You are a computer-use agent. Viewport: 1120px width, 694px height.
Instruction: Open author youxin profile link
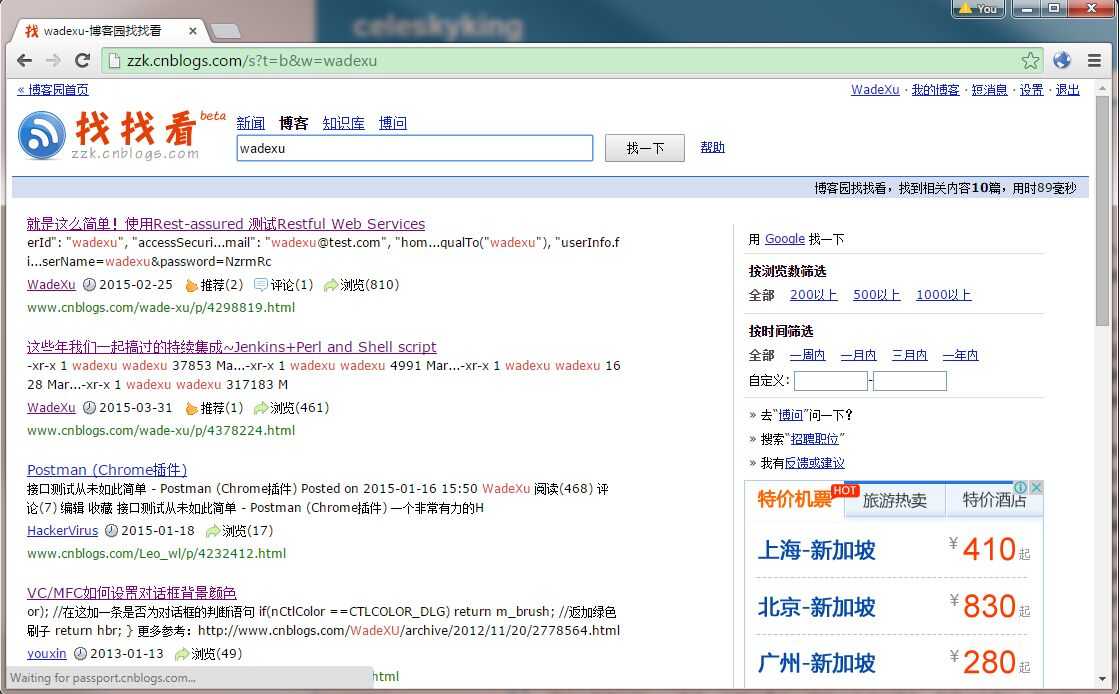[x=46, y=653]
